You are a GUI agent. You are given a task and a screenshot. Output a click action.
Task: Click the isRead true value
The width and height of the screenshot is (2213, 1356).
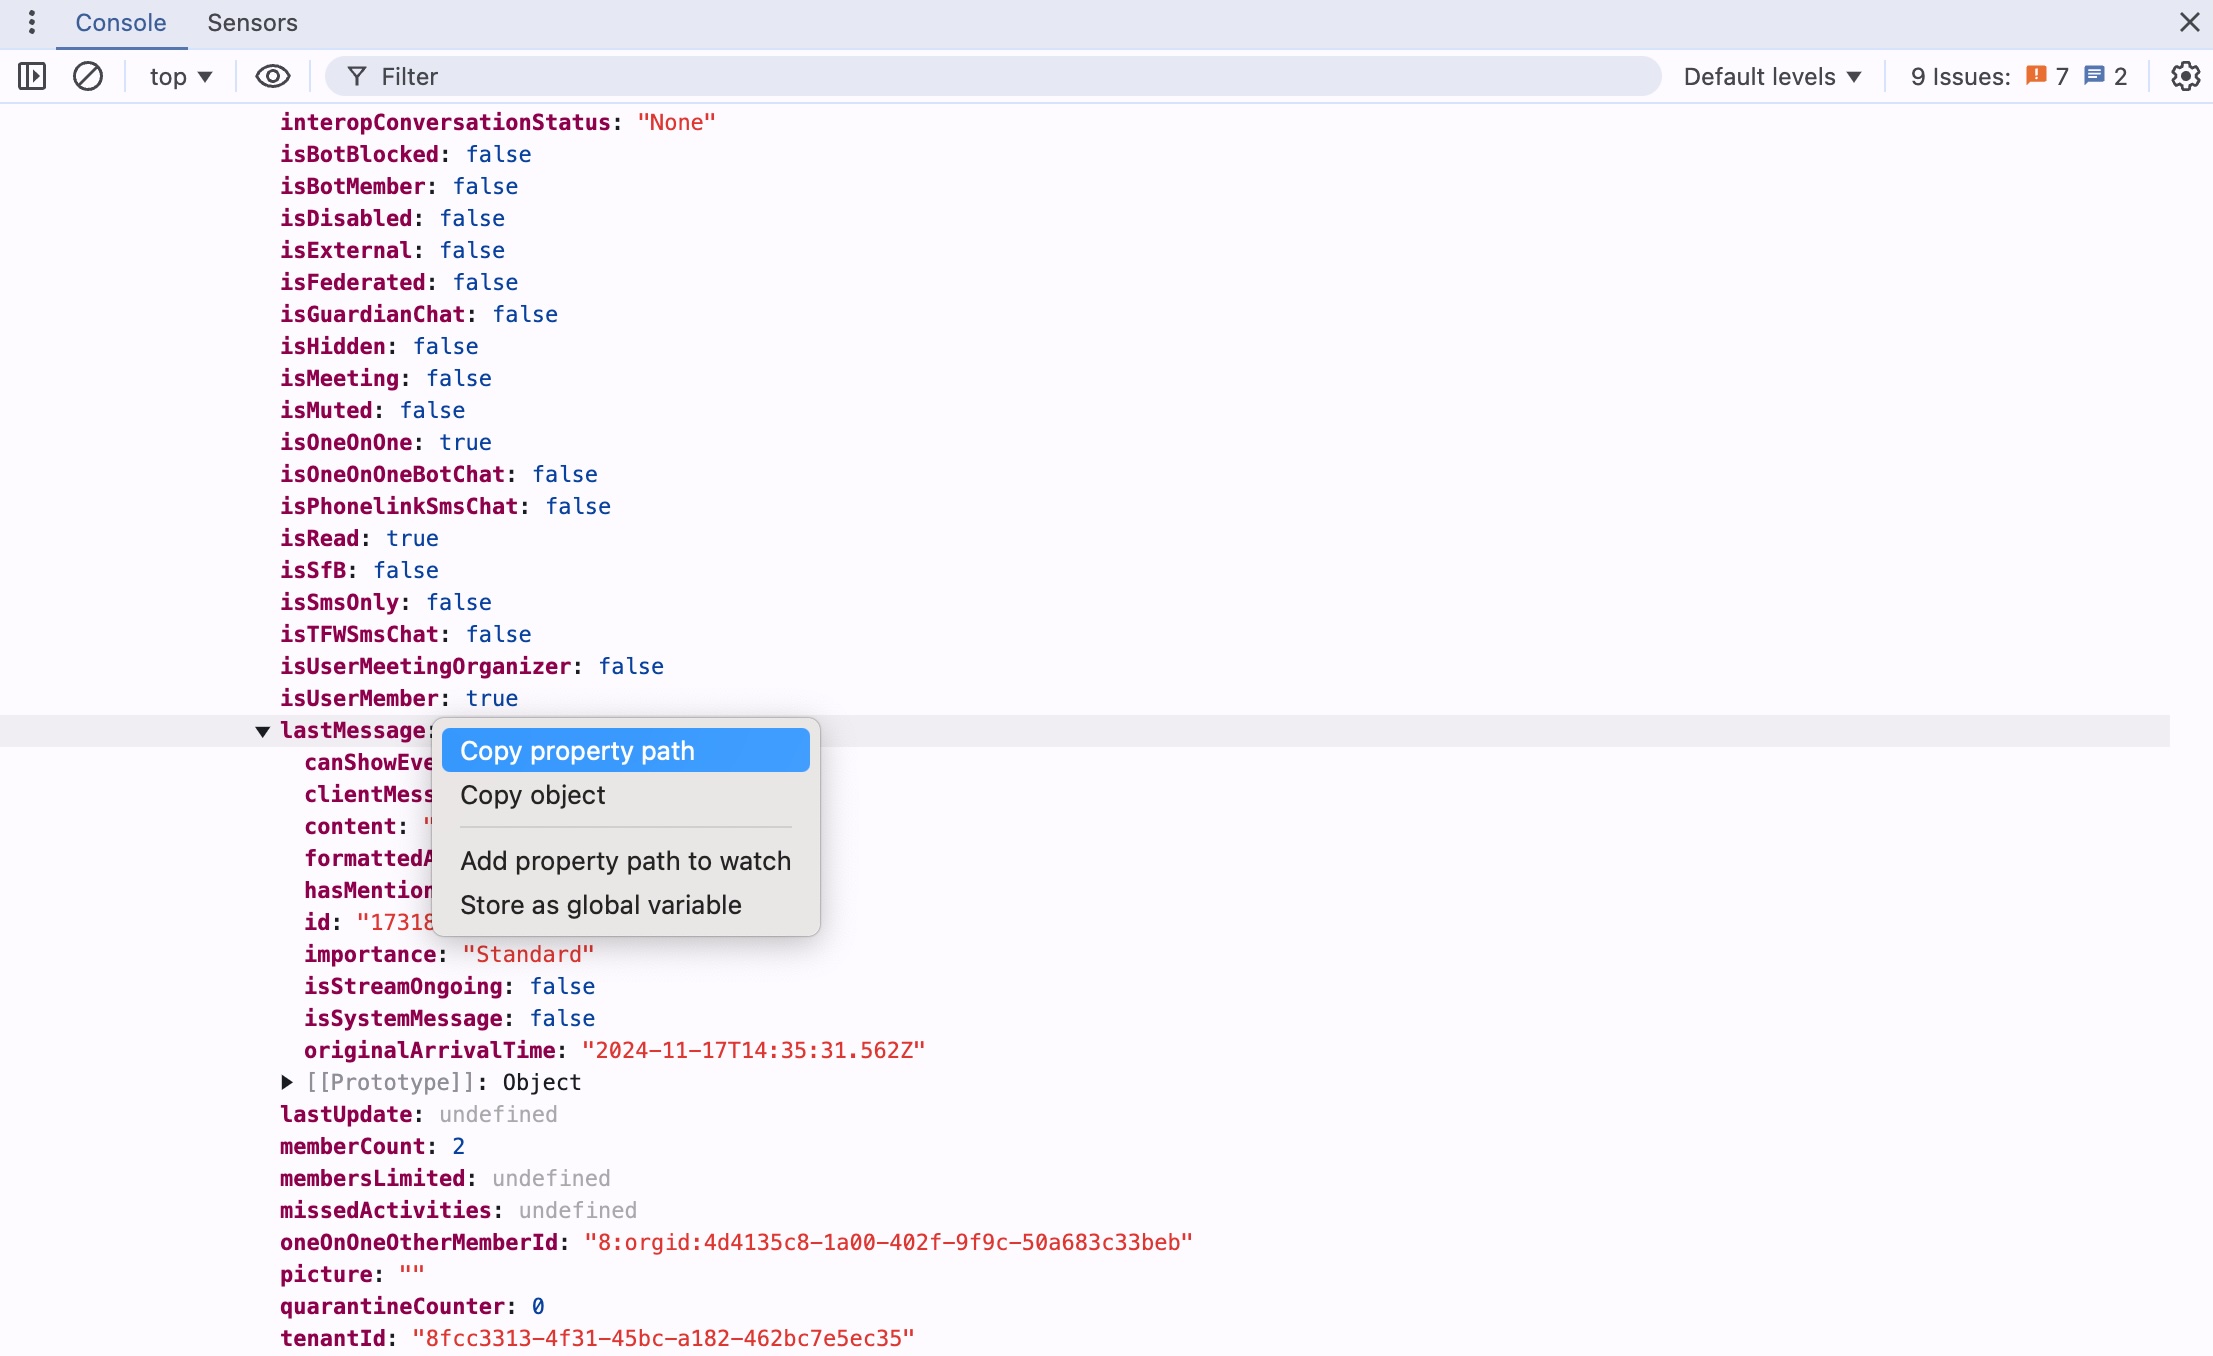(x=413, y=539)
